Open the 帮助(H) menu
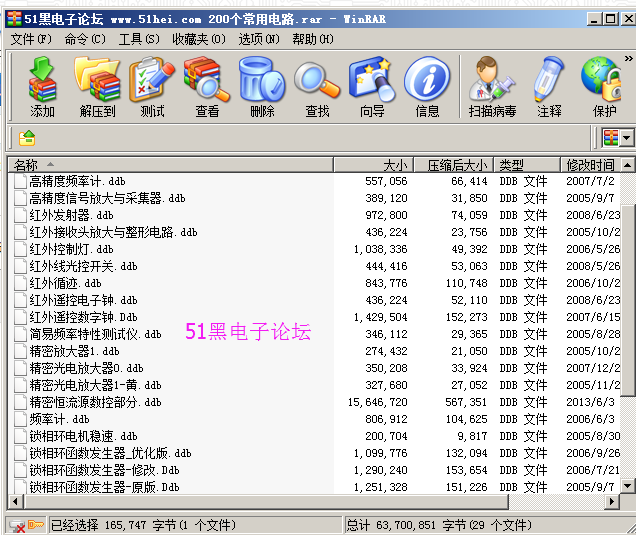Viewport: 636px width, 535px height. point(313,39)
